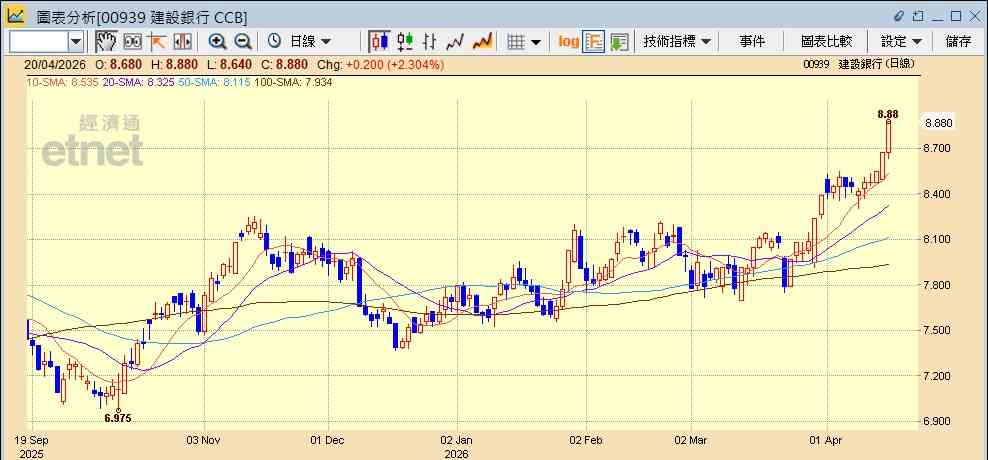Click the grid lines icon
Image resolution: width=988 pixels, height=460 pixels.
pyautogui.click(x=516, y=42)
